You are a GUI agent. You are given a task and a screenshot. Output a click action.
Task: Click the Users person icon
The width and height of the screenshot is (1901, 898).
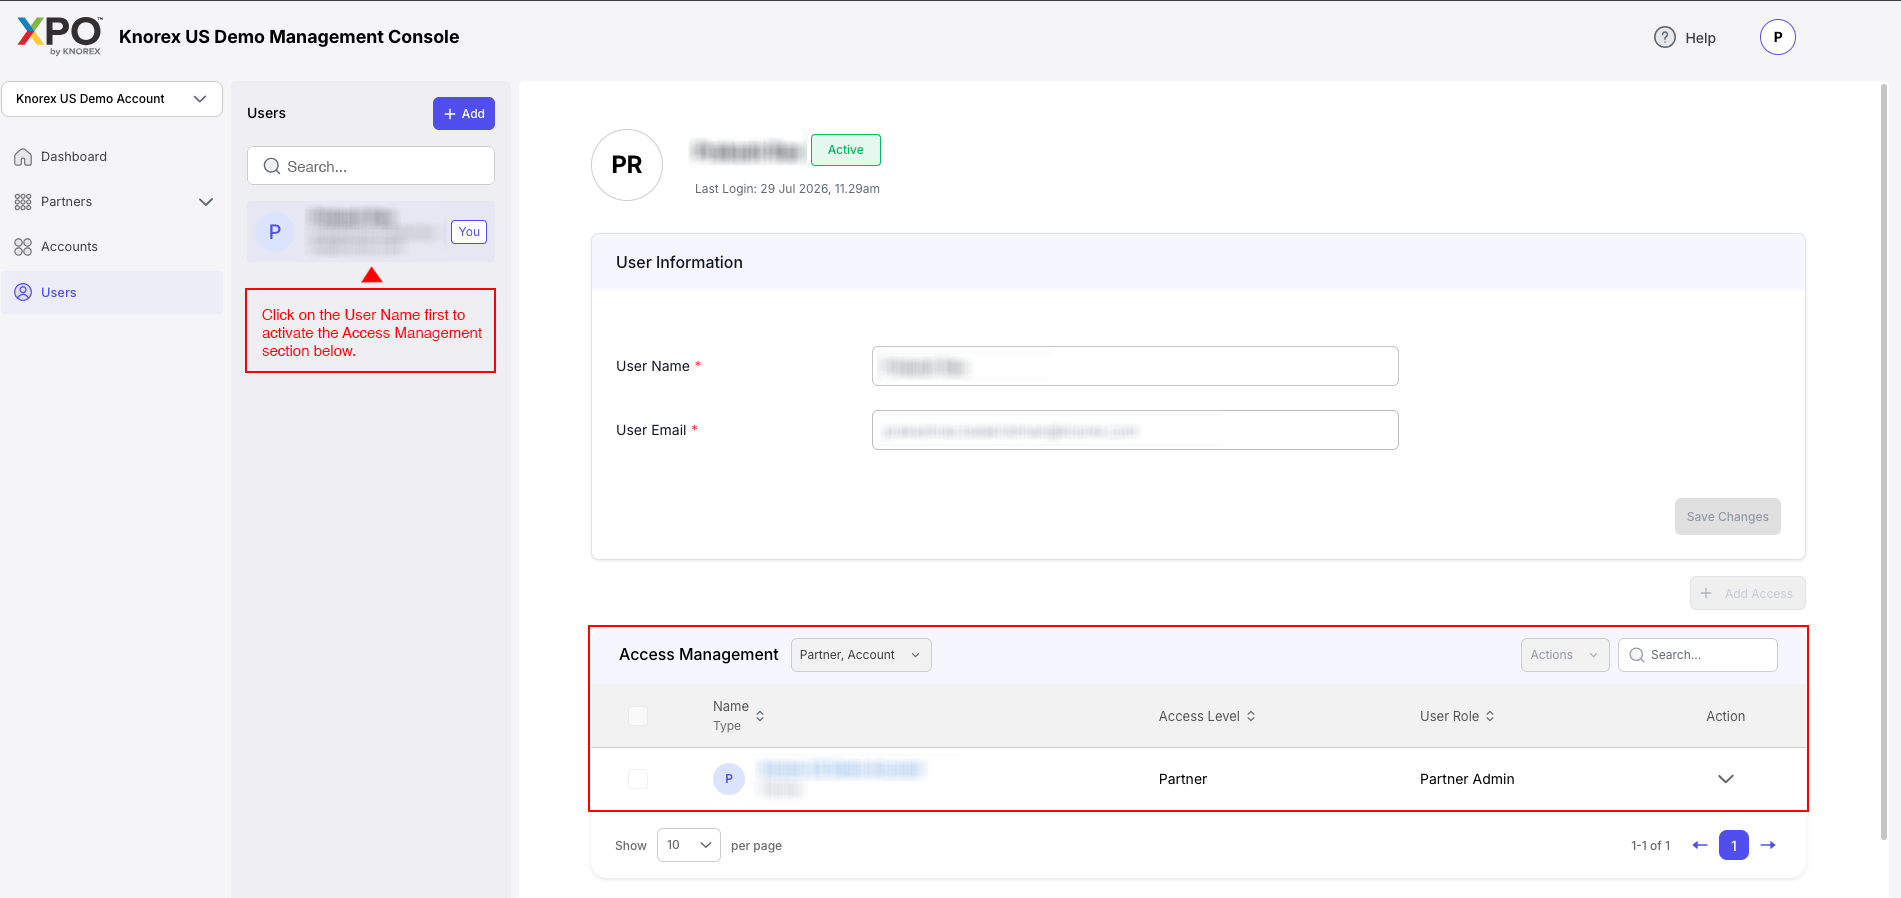click(x=23, y=292)
